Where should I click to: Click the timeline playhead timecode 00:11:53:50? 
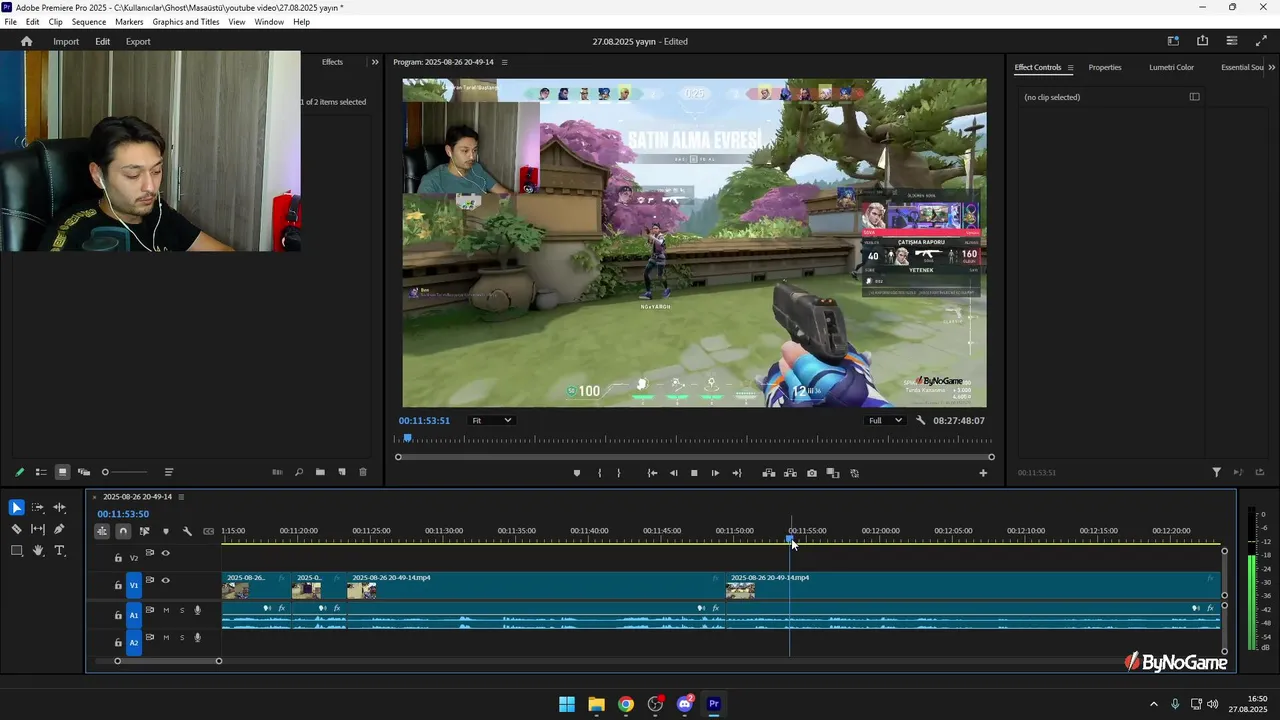click(x=123, y=514)
